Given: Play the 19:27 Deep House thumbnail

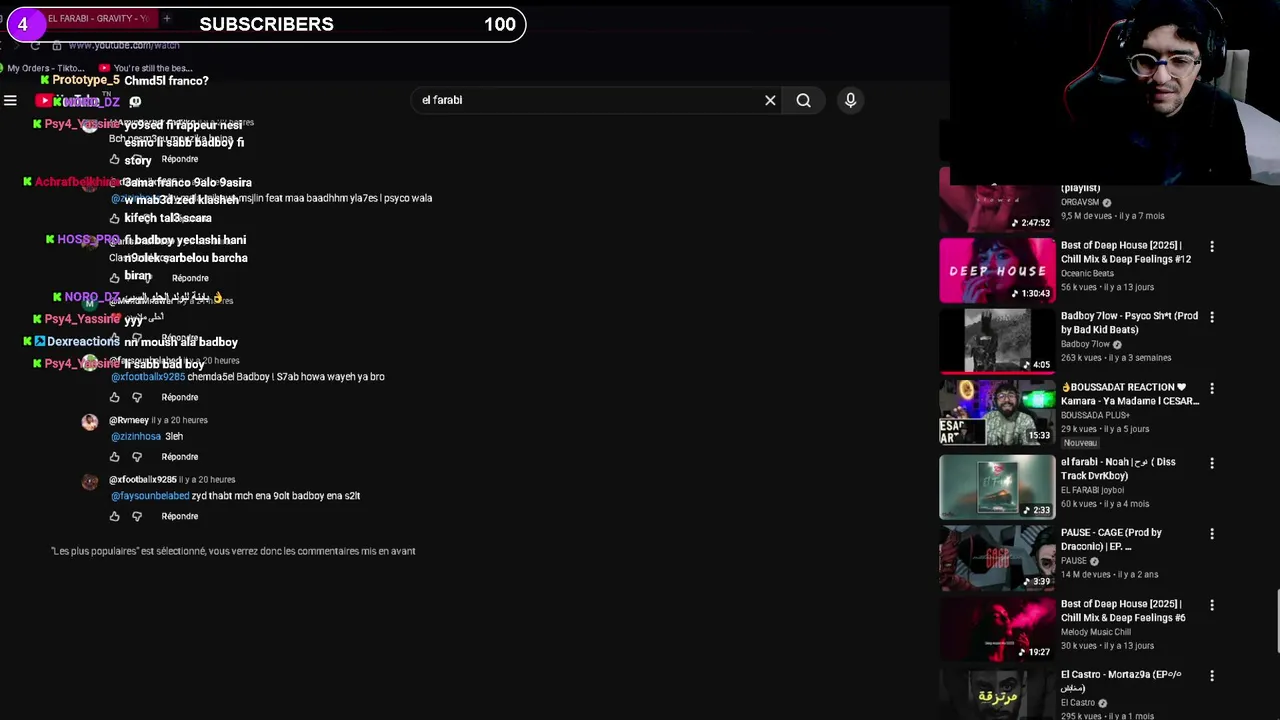Looking at the screenshot, I should 997,629.
